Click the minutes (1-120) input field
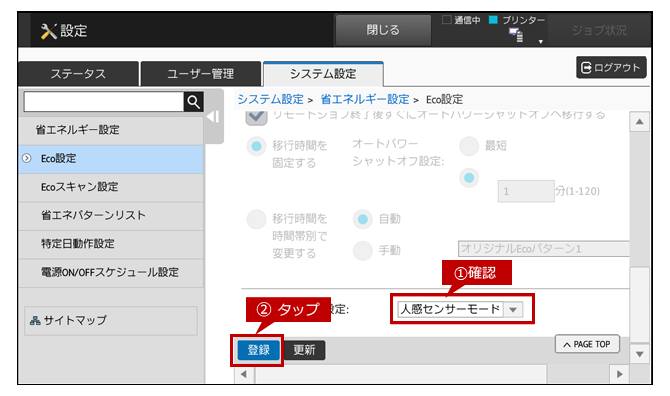This screenshot has height=396, width=670. point(526,191)
